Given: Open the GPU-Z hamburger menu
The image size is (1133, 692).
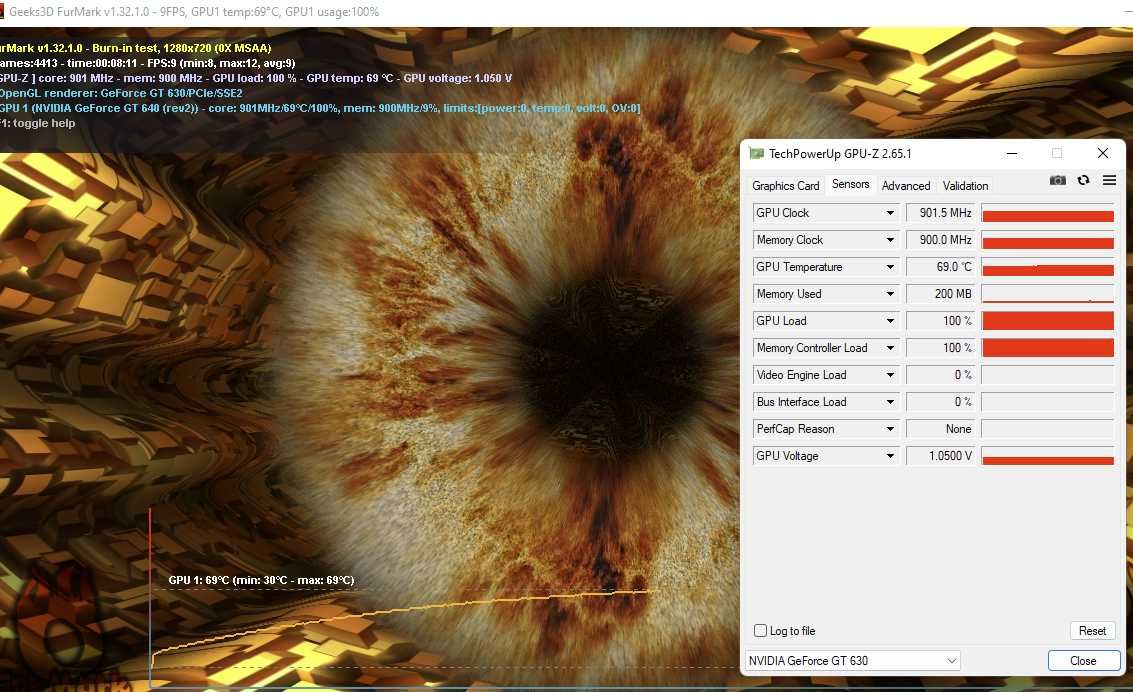Looking at the screenshot, I should (1109, 181).
